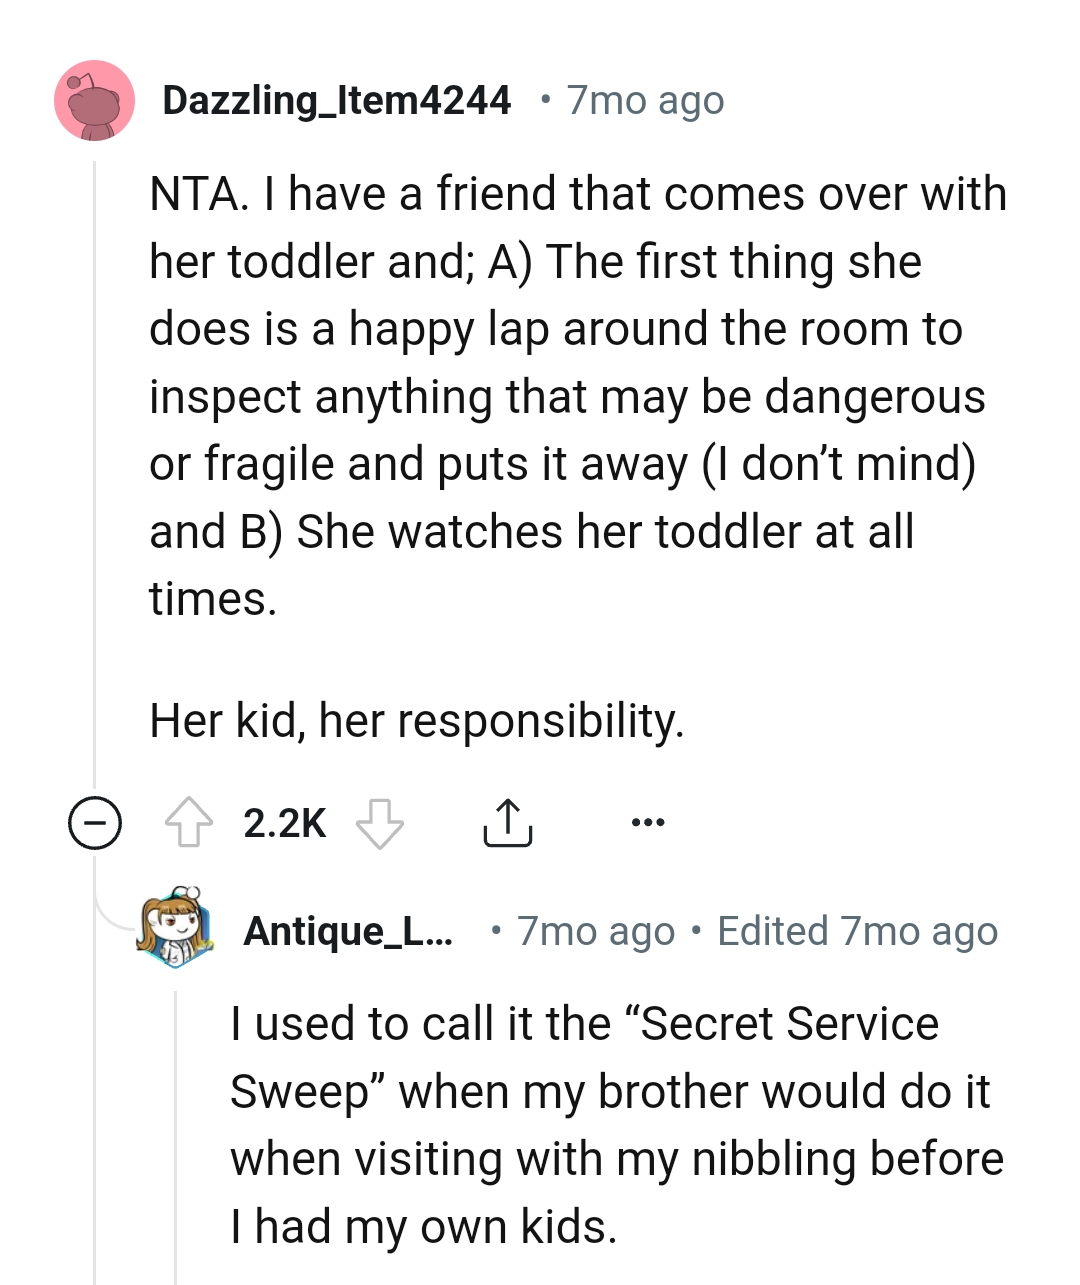Collapse via the thread line beside the NTA paragraph
Viewport: 1080px width, 1285px height.
click(x=94, y=450)
